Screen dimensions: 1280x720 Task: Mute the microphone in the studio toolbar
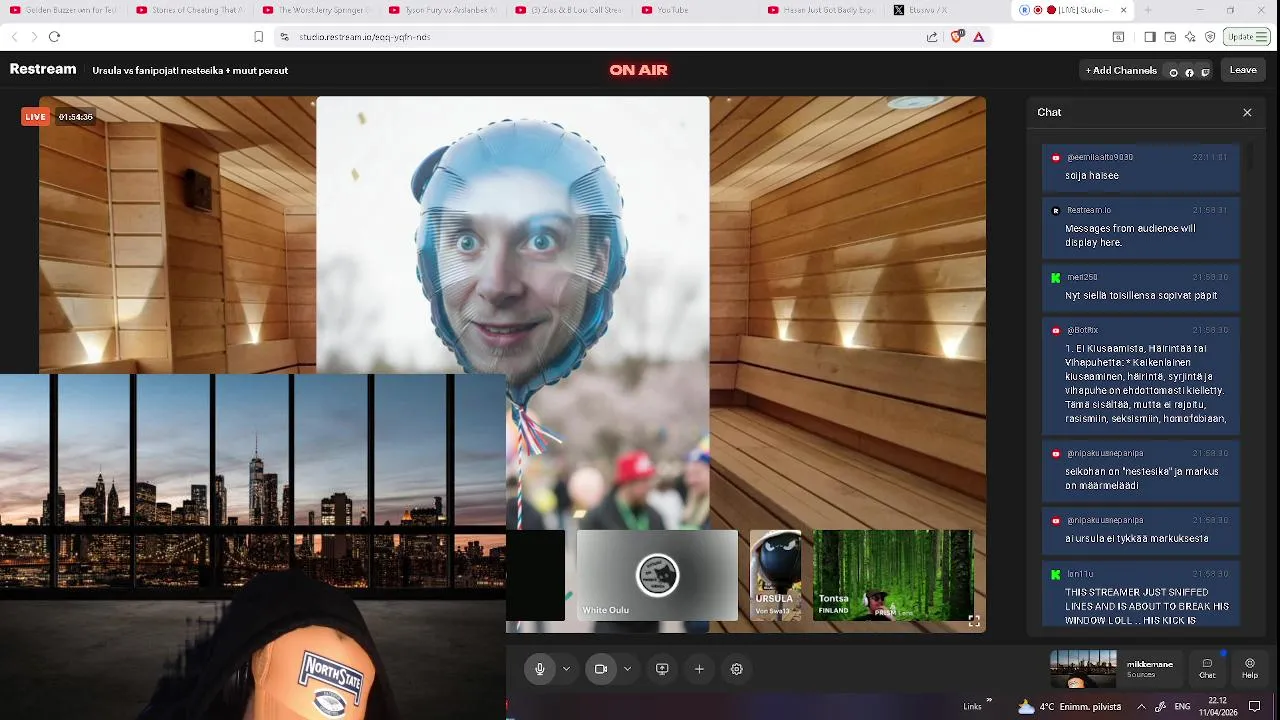540,669
